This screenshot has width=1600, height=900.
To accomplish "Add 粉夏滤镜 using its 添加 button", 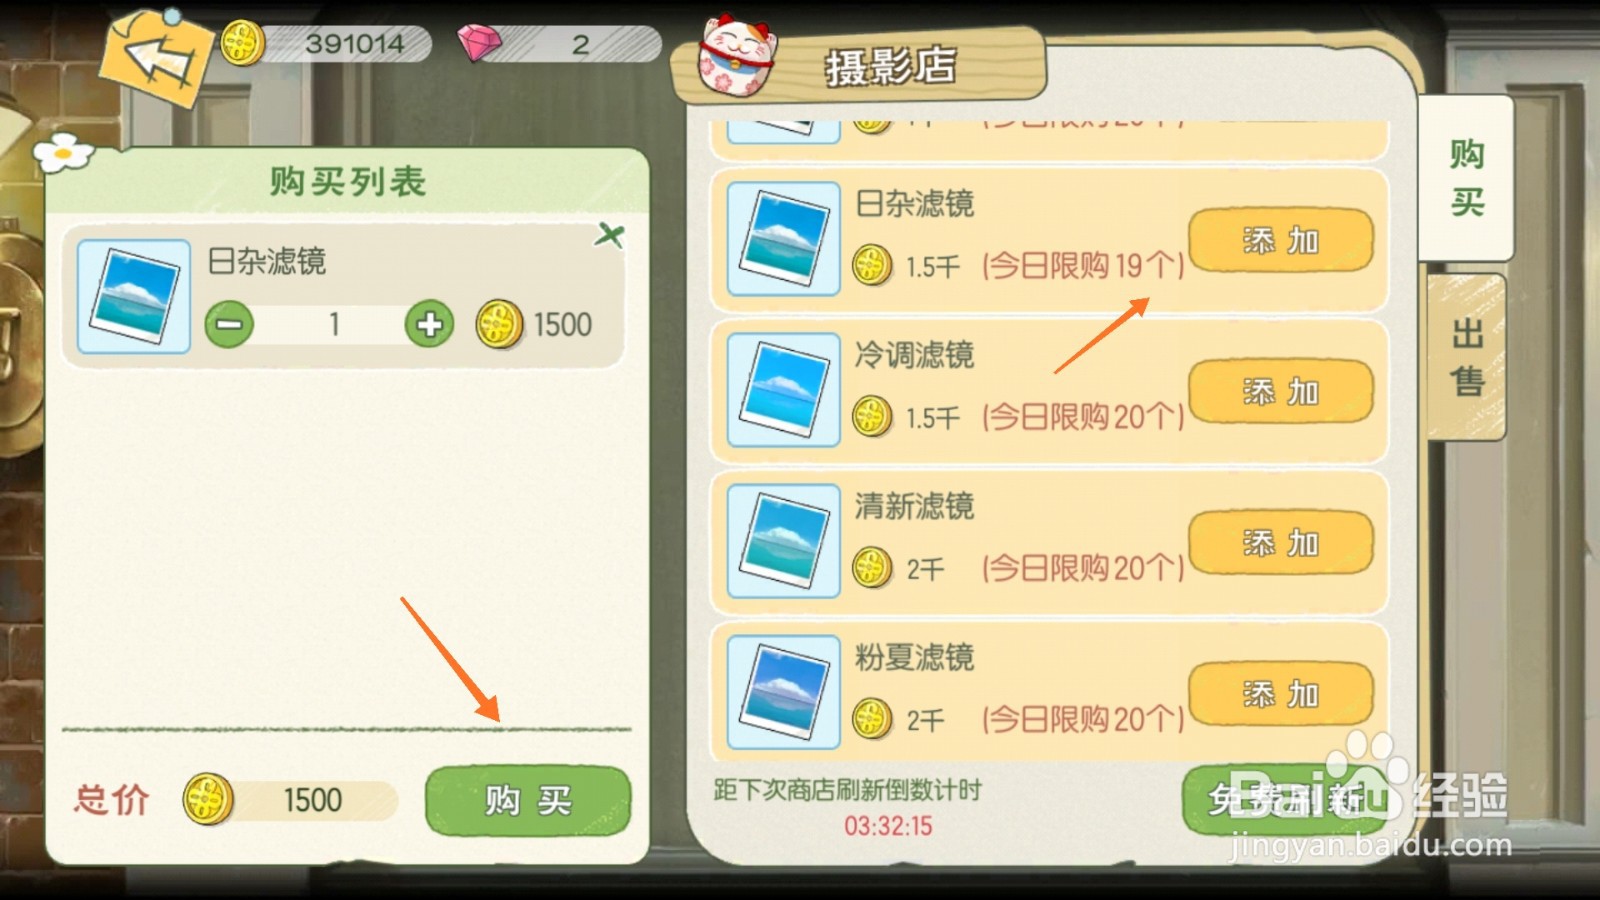I will point(1281,694).
